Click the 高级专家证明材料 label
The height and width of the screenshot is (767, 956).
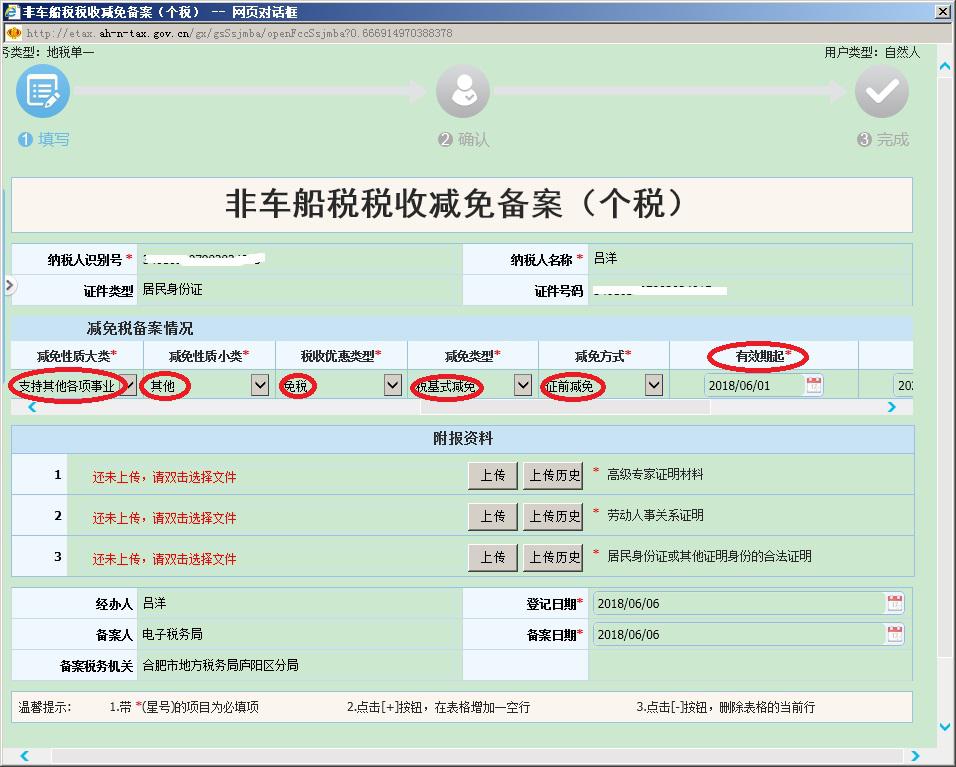[655, 474]
